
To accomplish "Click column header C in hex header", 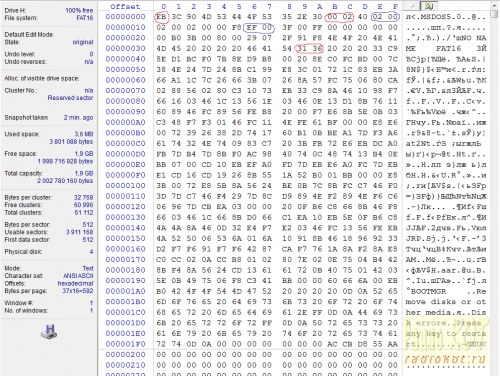I will point(350,6).
